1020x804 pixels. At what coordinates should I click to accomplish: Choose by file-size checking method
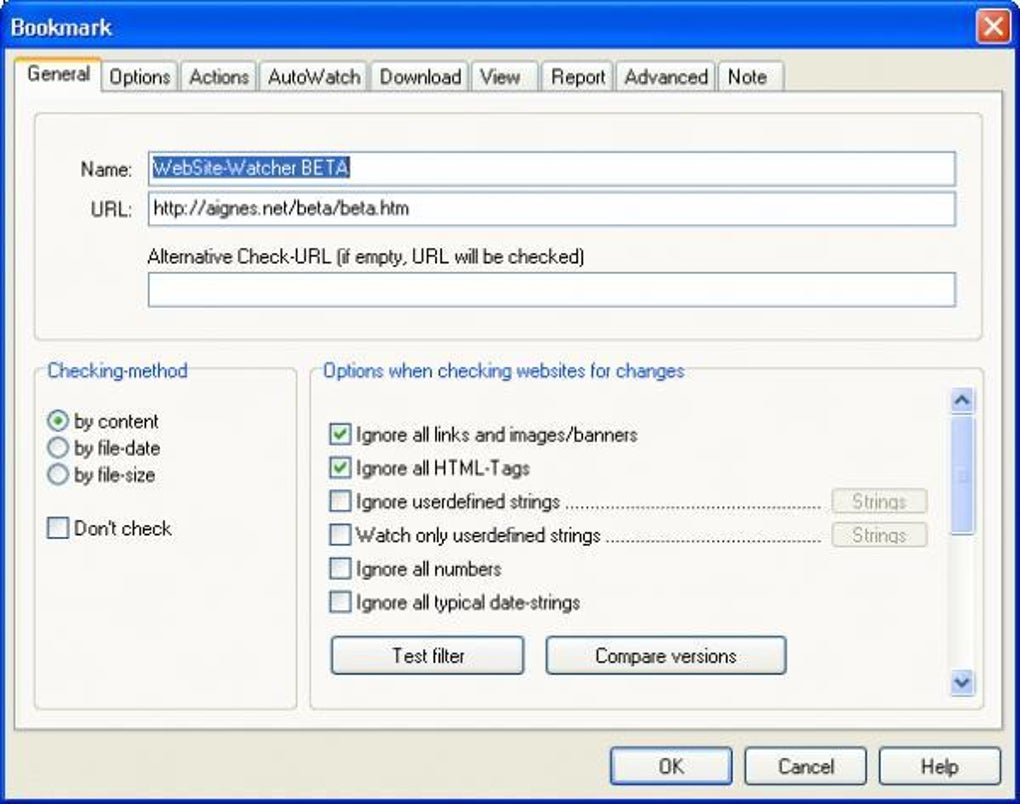click(58, 476)
